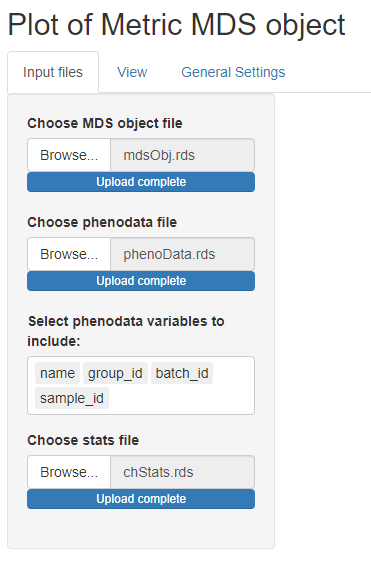
Task: Click the MDS upload complete progress bar
Action: [x=141, y=182]
